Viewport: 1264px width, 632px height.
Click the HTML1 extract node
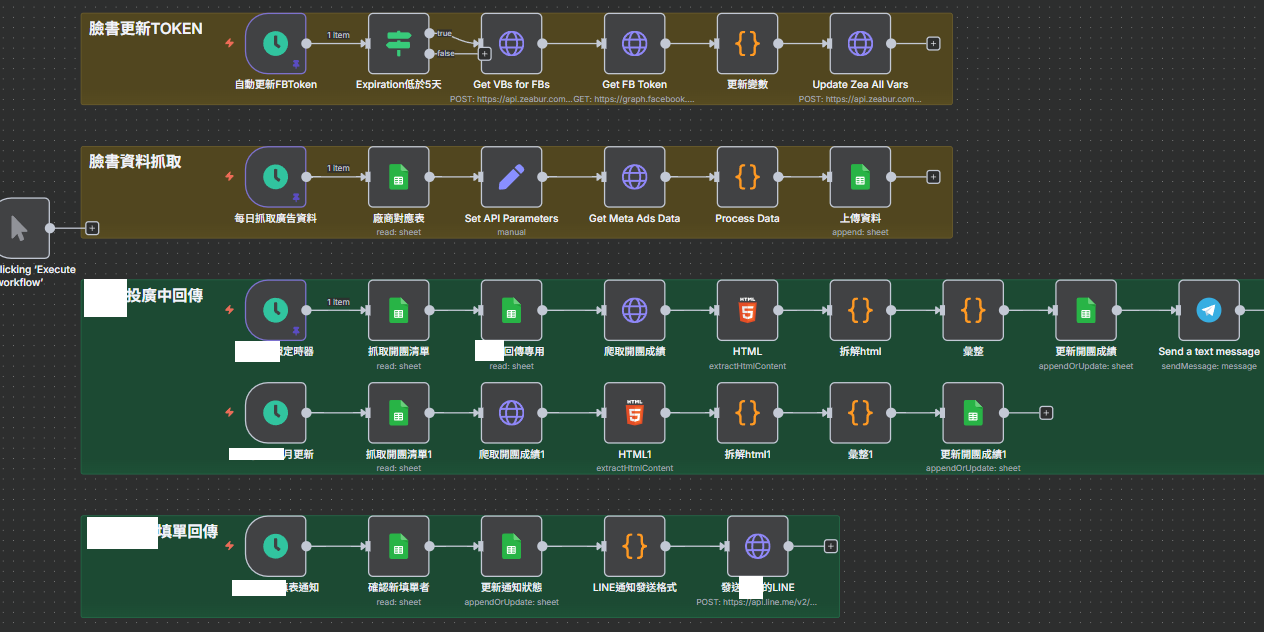[x=634, y=413]
